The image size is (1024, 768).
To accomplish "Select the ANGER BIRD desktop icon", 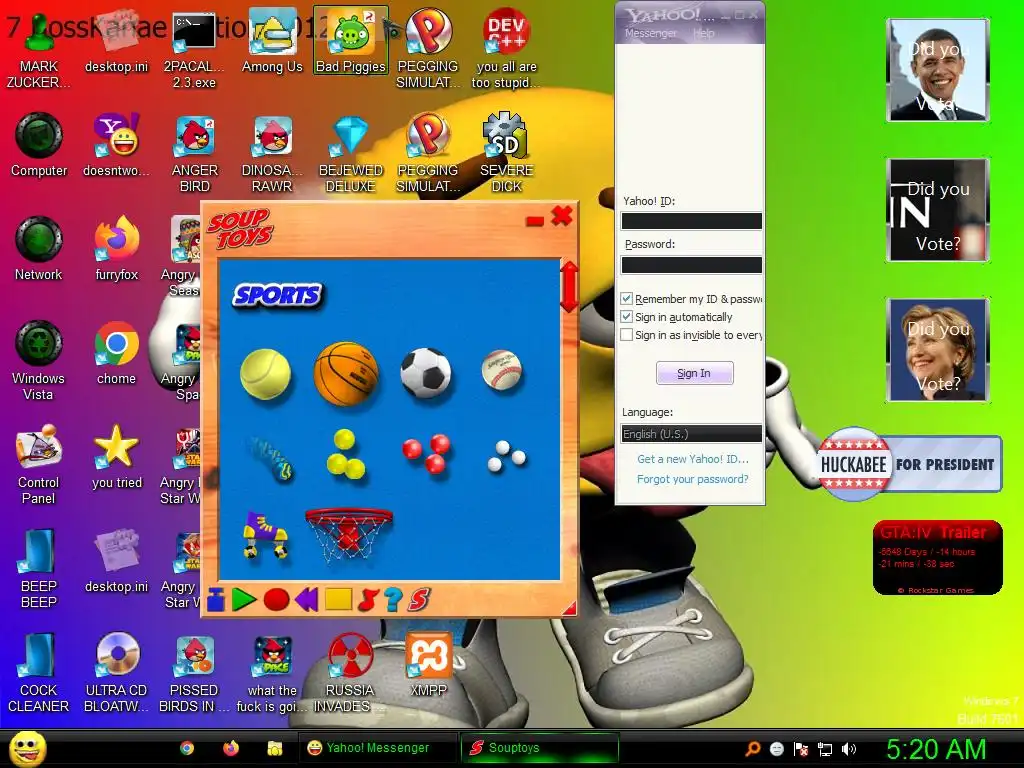I will (195, 153).
